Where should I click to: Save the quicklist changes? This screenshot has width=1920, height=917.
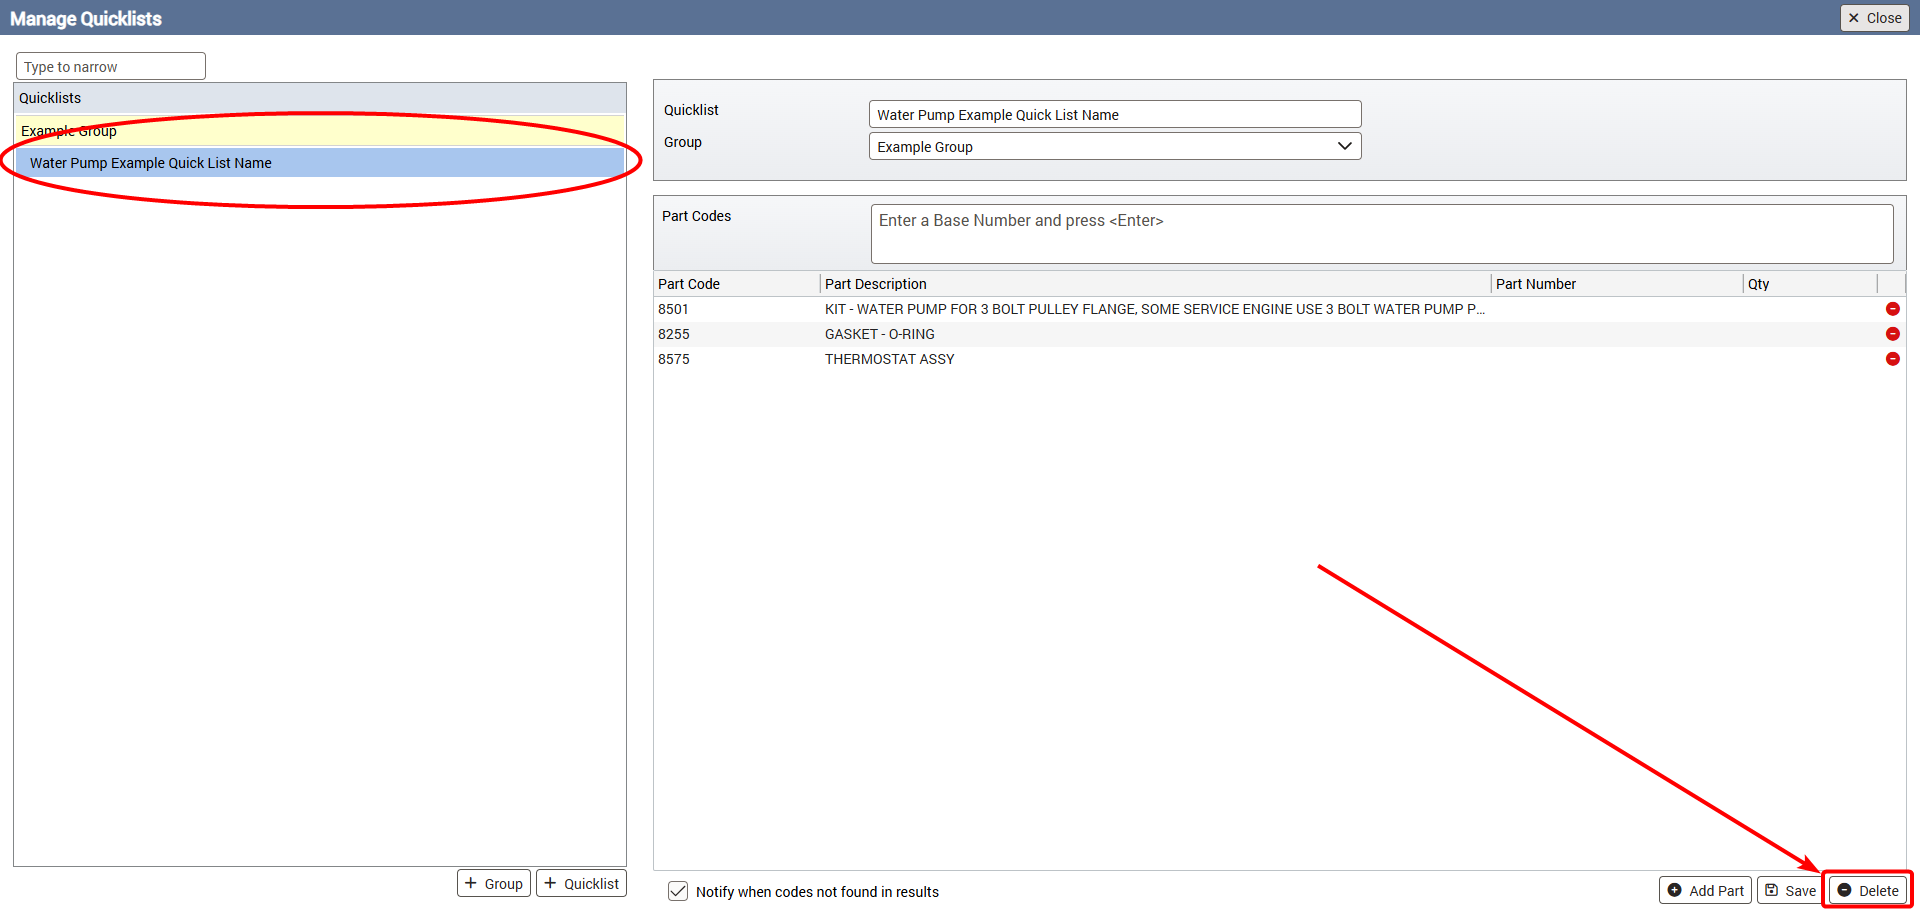pyautogui.click(x=1790, y=890)
